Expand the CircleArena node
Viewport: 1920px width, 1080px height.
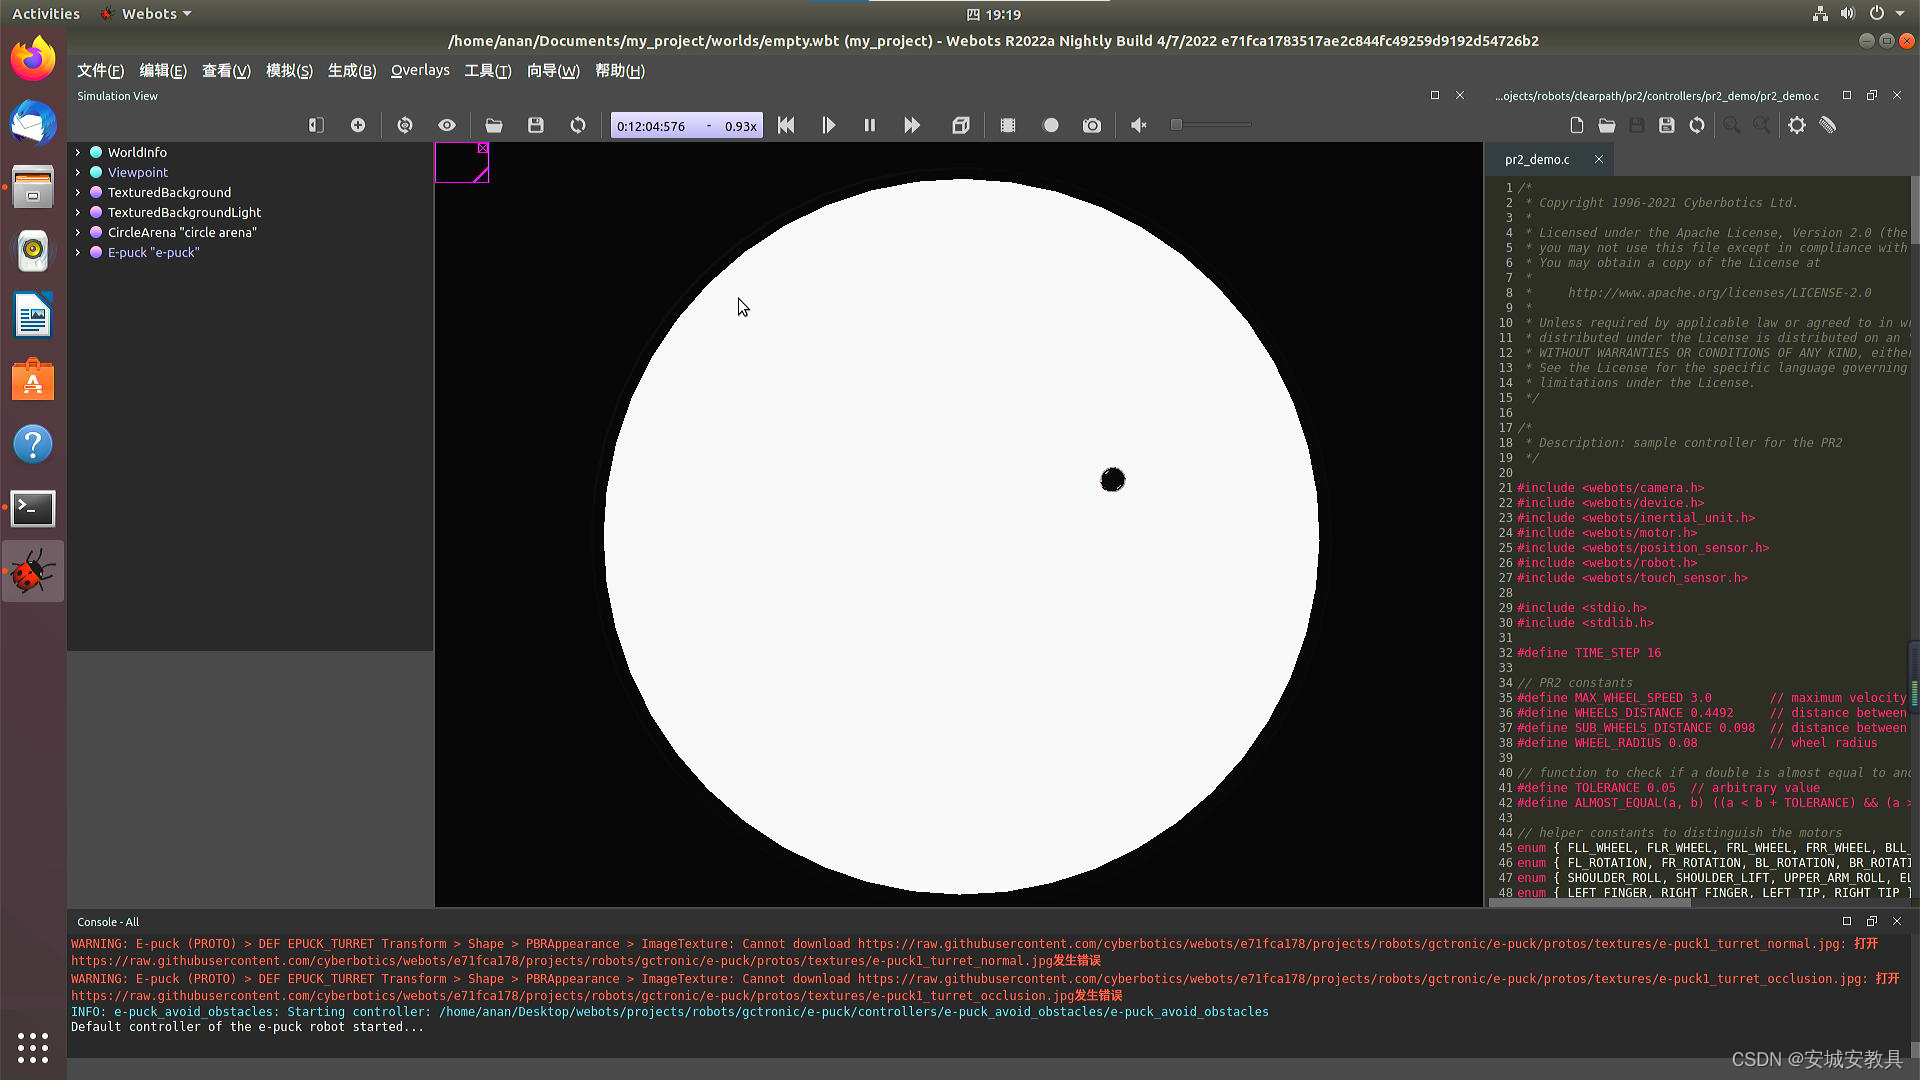(78, 232)
